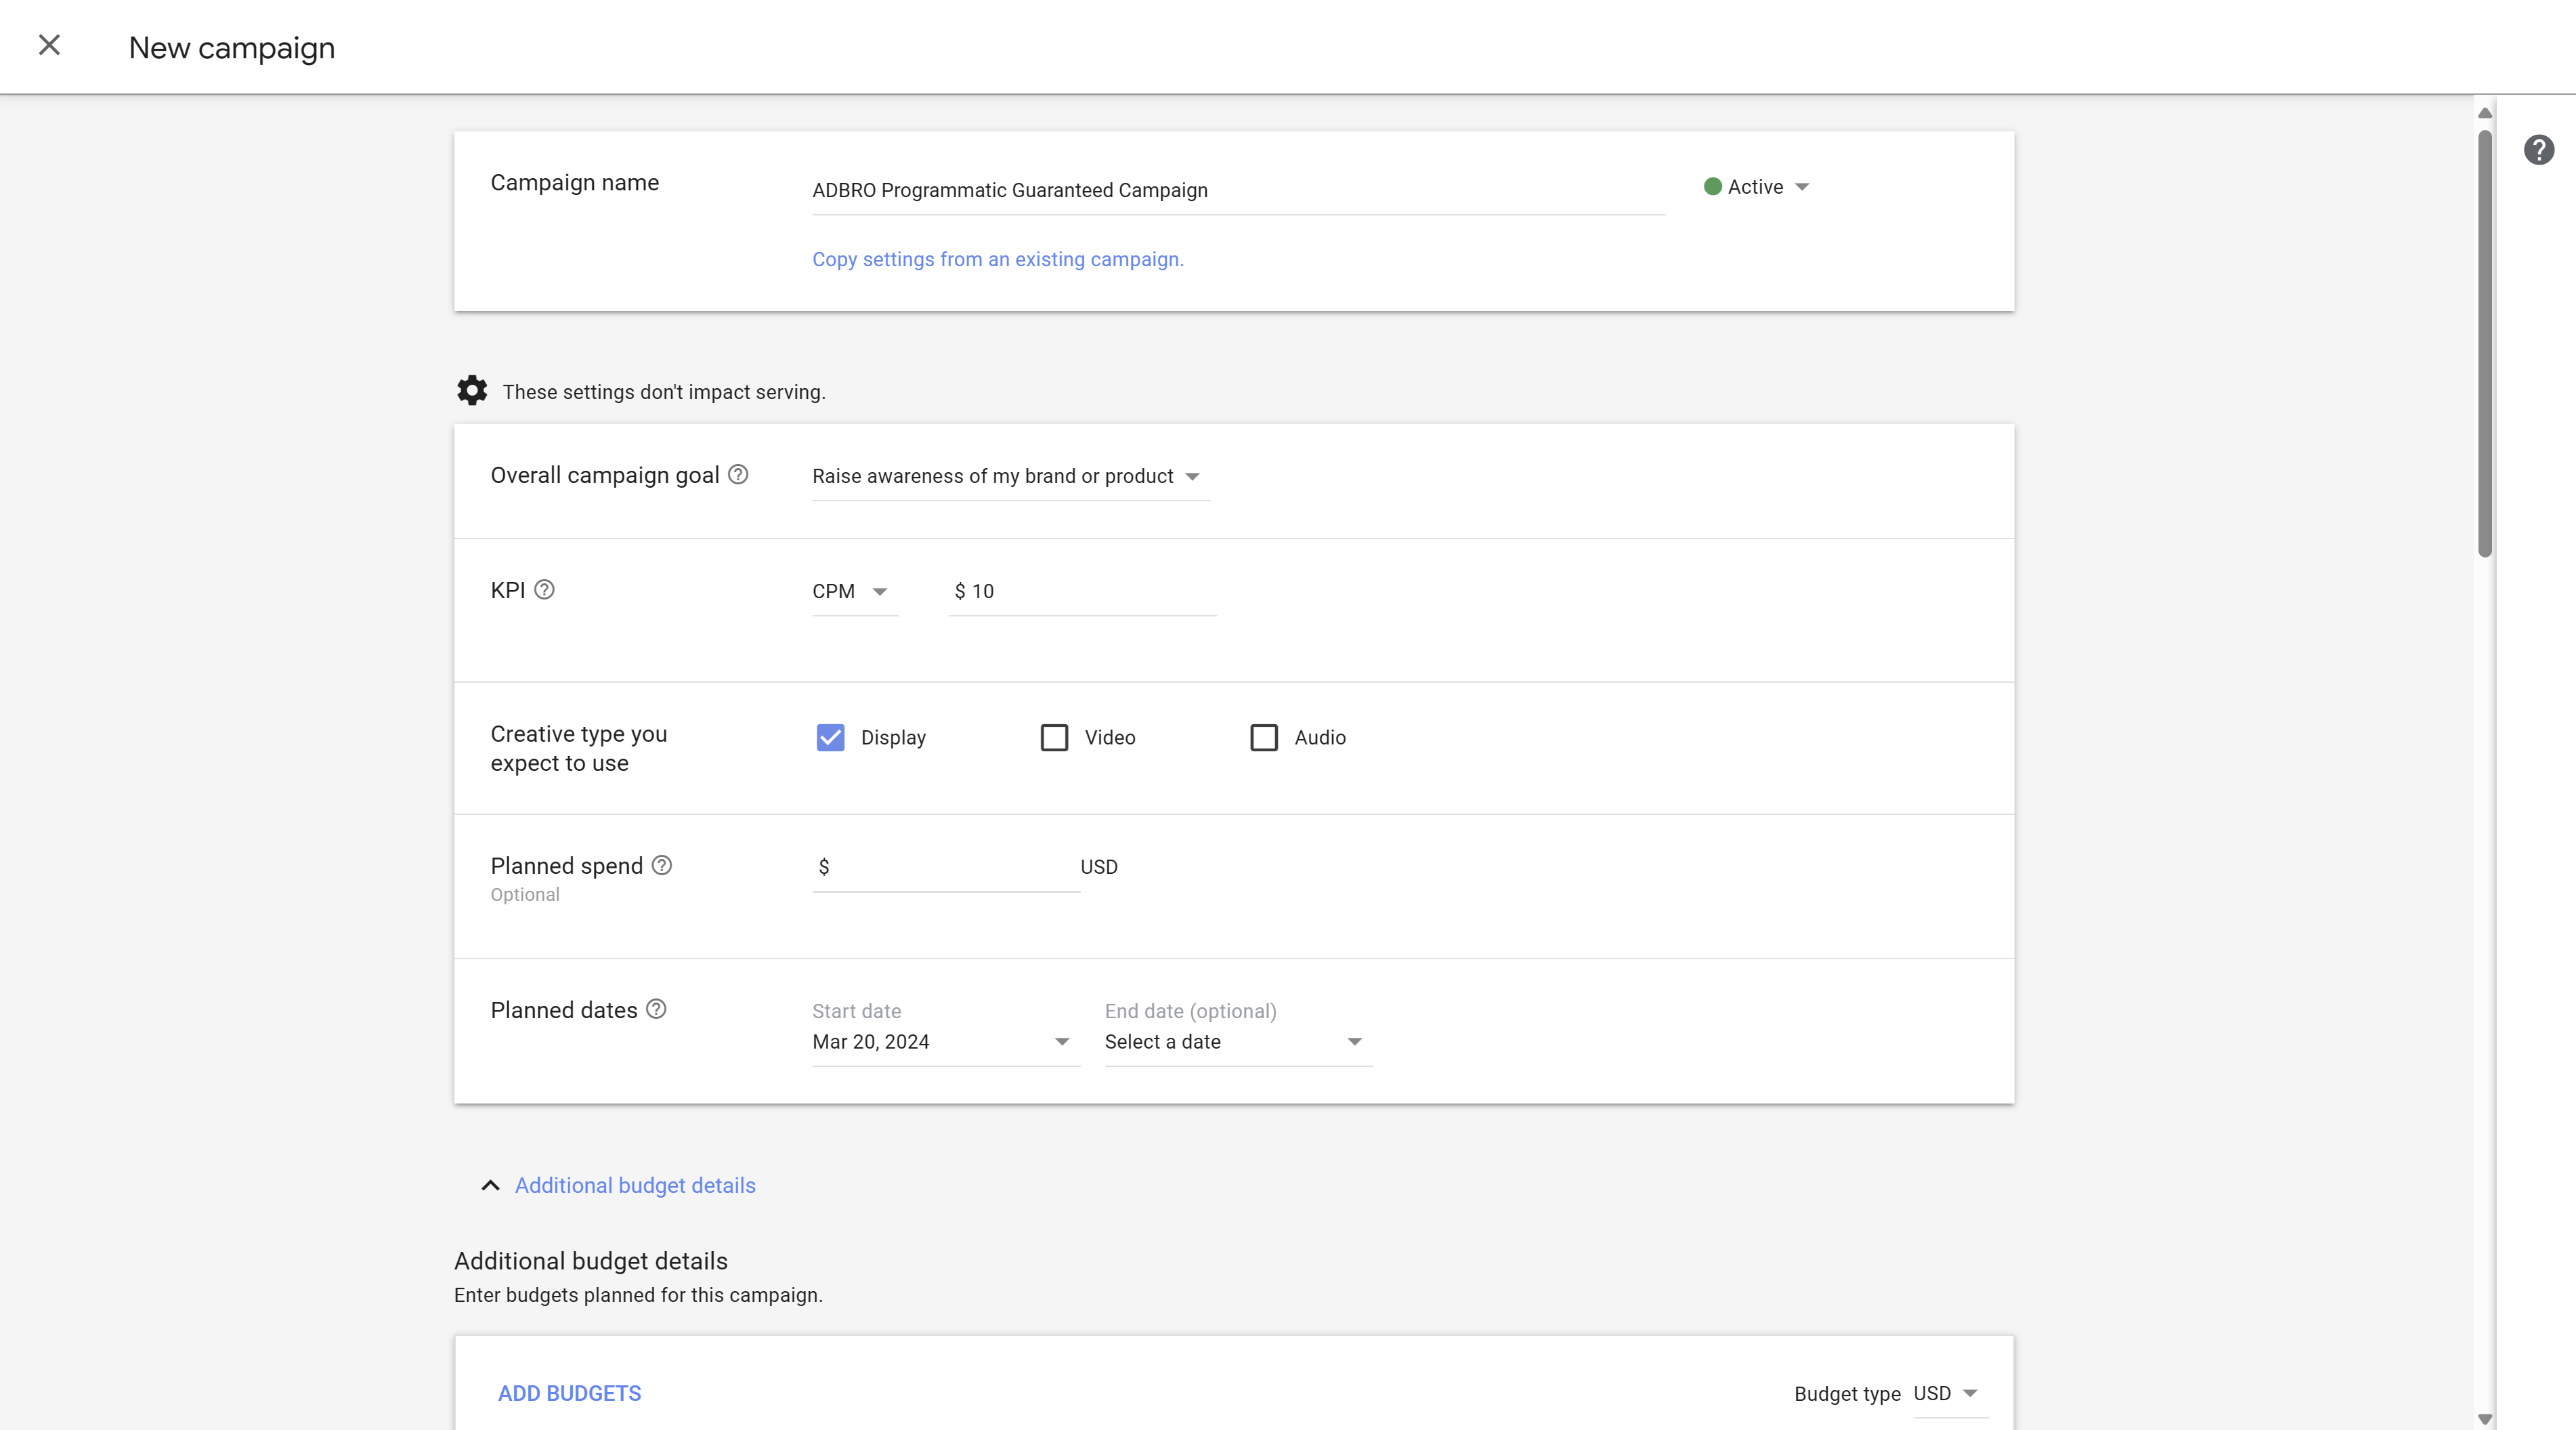
Task: Open the Planned spend help tooltip
Action: [661, 865]
